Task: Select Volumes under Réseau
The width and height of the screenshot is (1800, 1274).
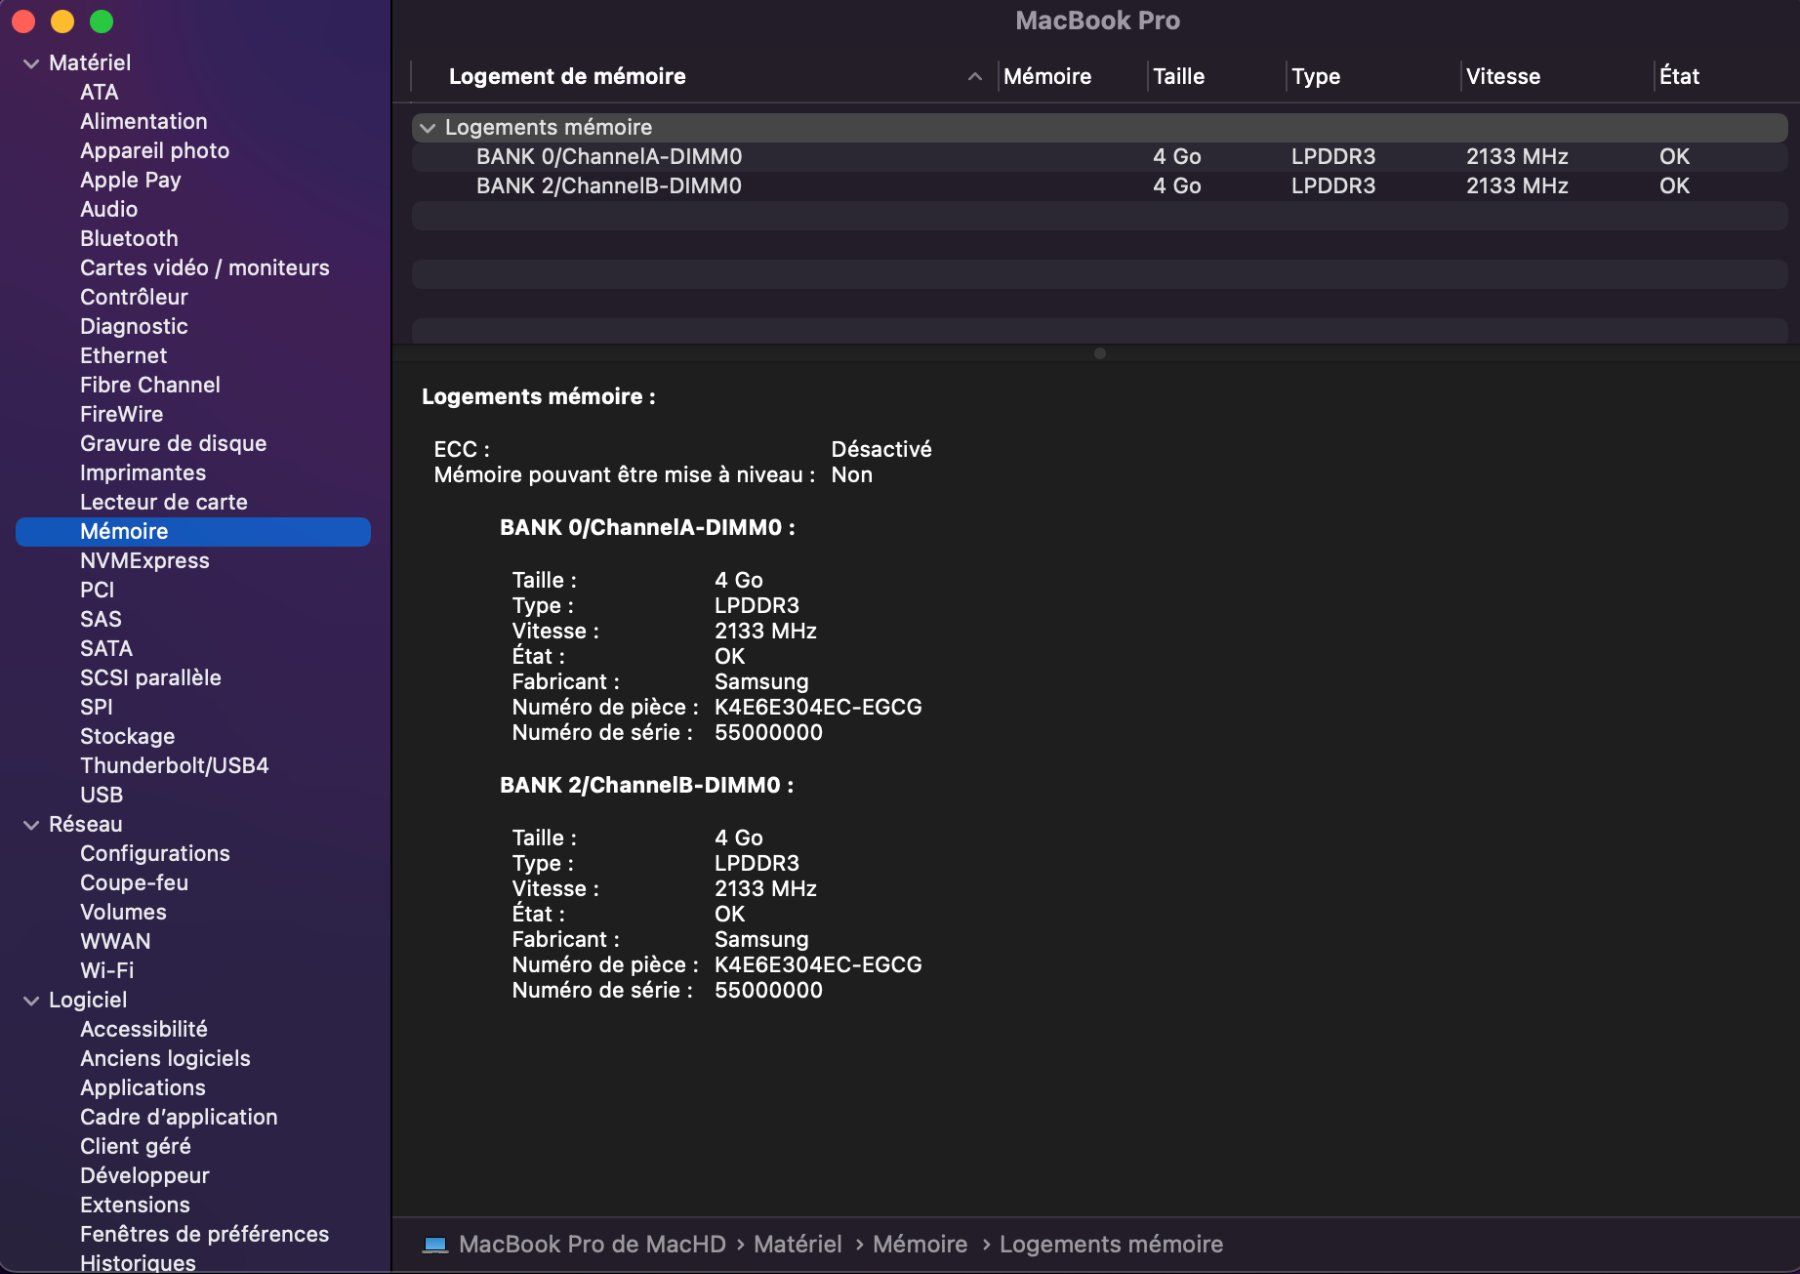Action: tap(124, 912)
